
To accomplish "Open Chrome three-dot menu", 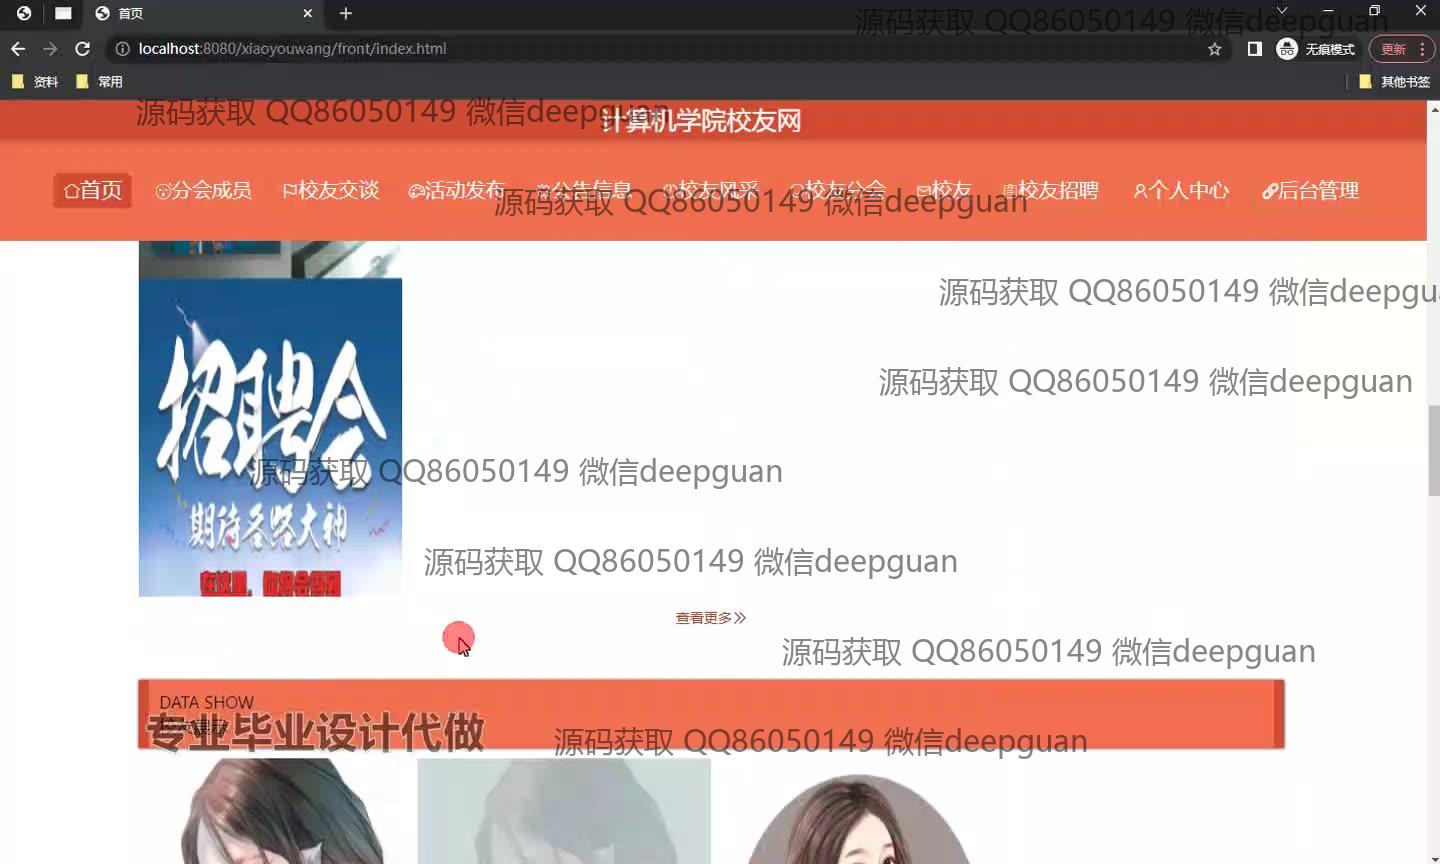I will pyautogui.click(x=1422, y=49).
